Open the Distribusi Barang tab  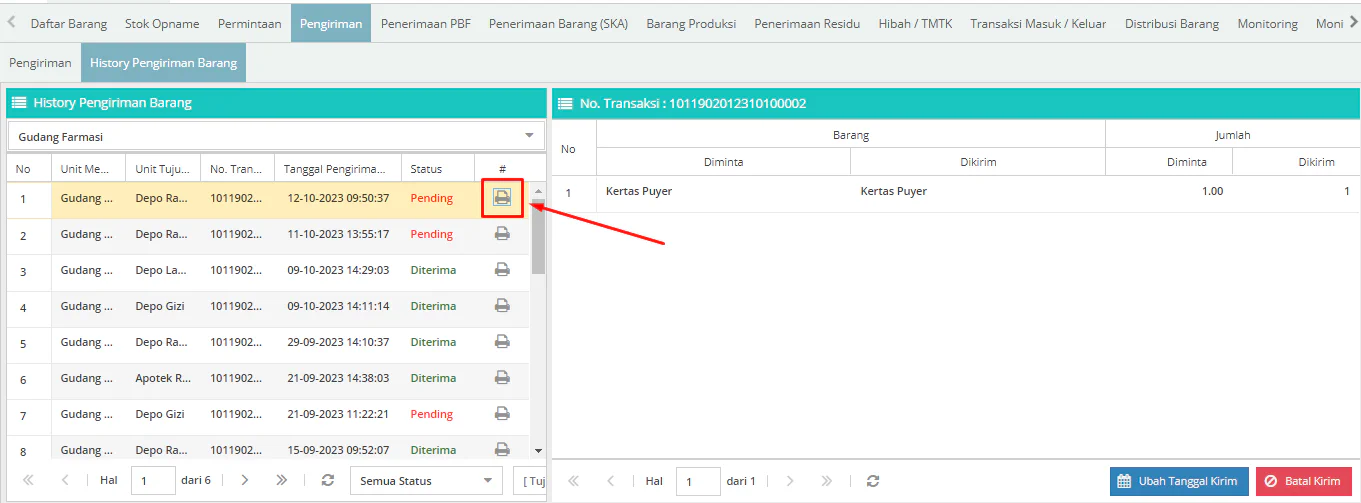(1172, 23)
